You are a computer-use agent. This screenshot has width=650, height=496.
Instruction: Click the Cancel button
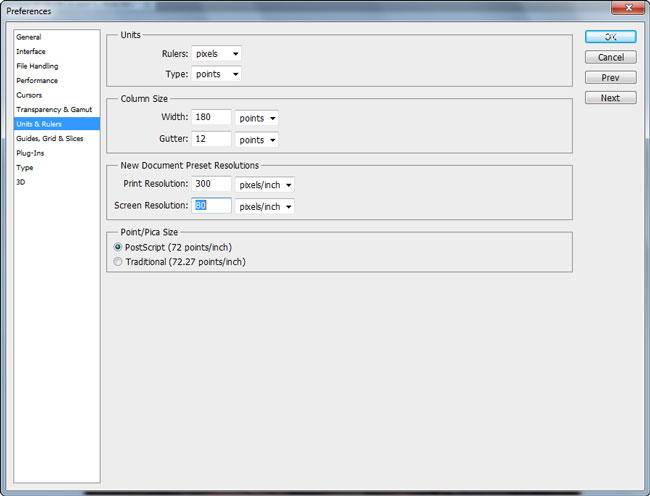pyautogui.click(x=610, y=57)
